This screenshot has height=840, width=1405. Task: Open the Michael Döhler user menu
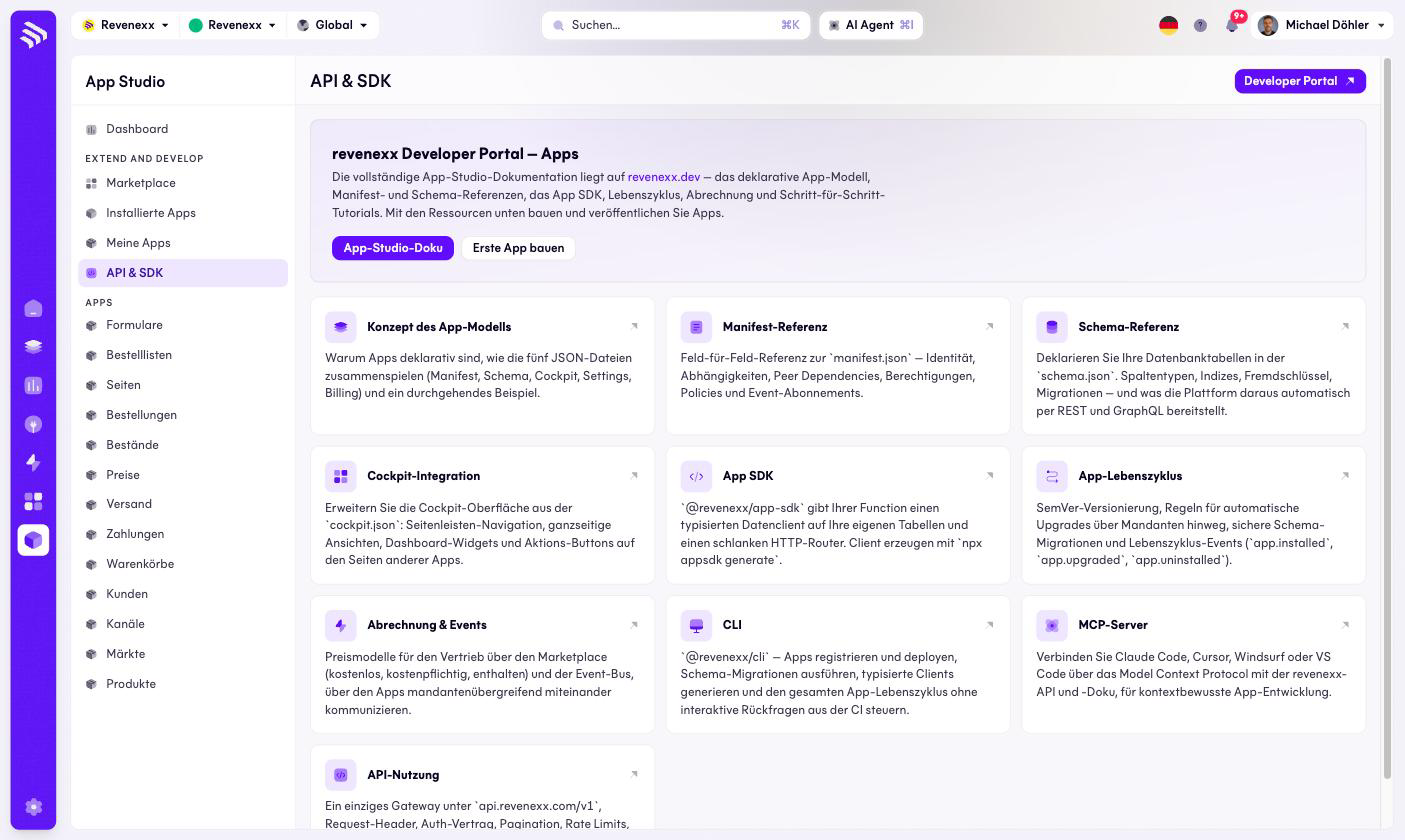point(1322,25)
